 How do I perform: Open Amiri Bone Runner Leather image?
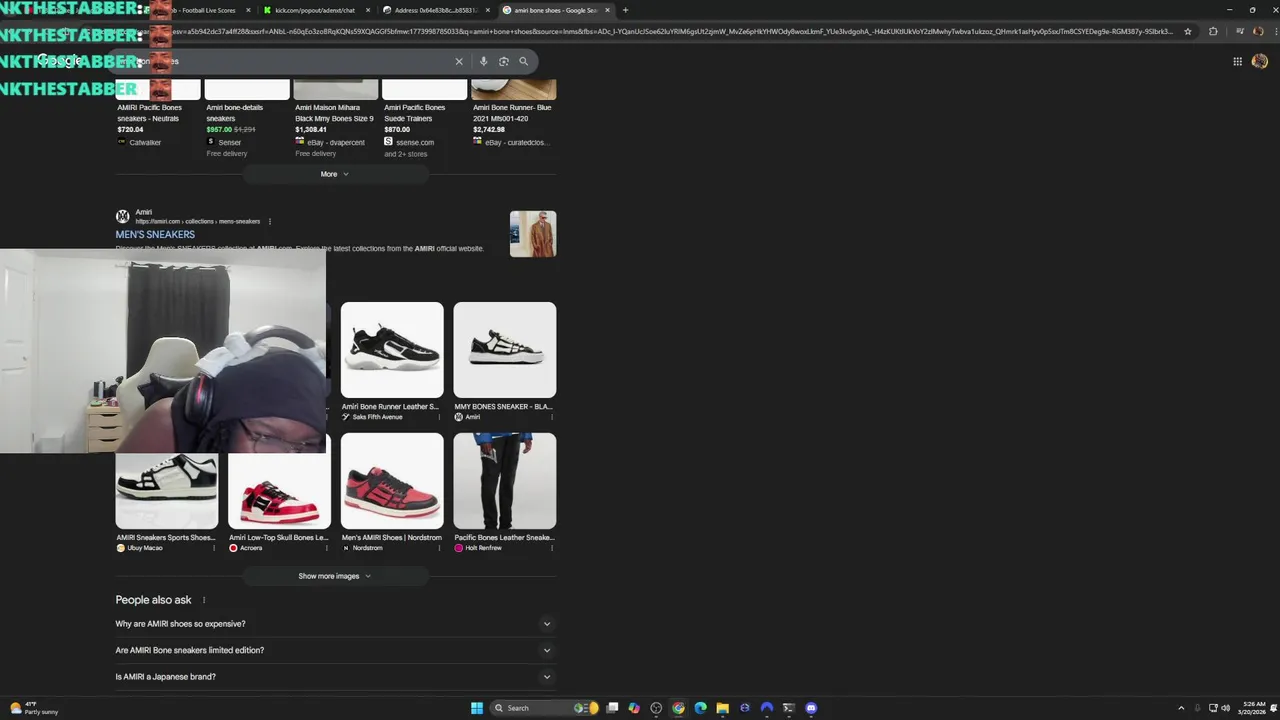click(x=392, y=350)
